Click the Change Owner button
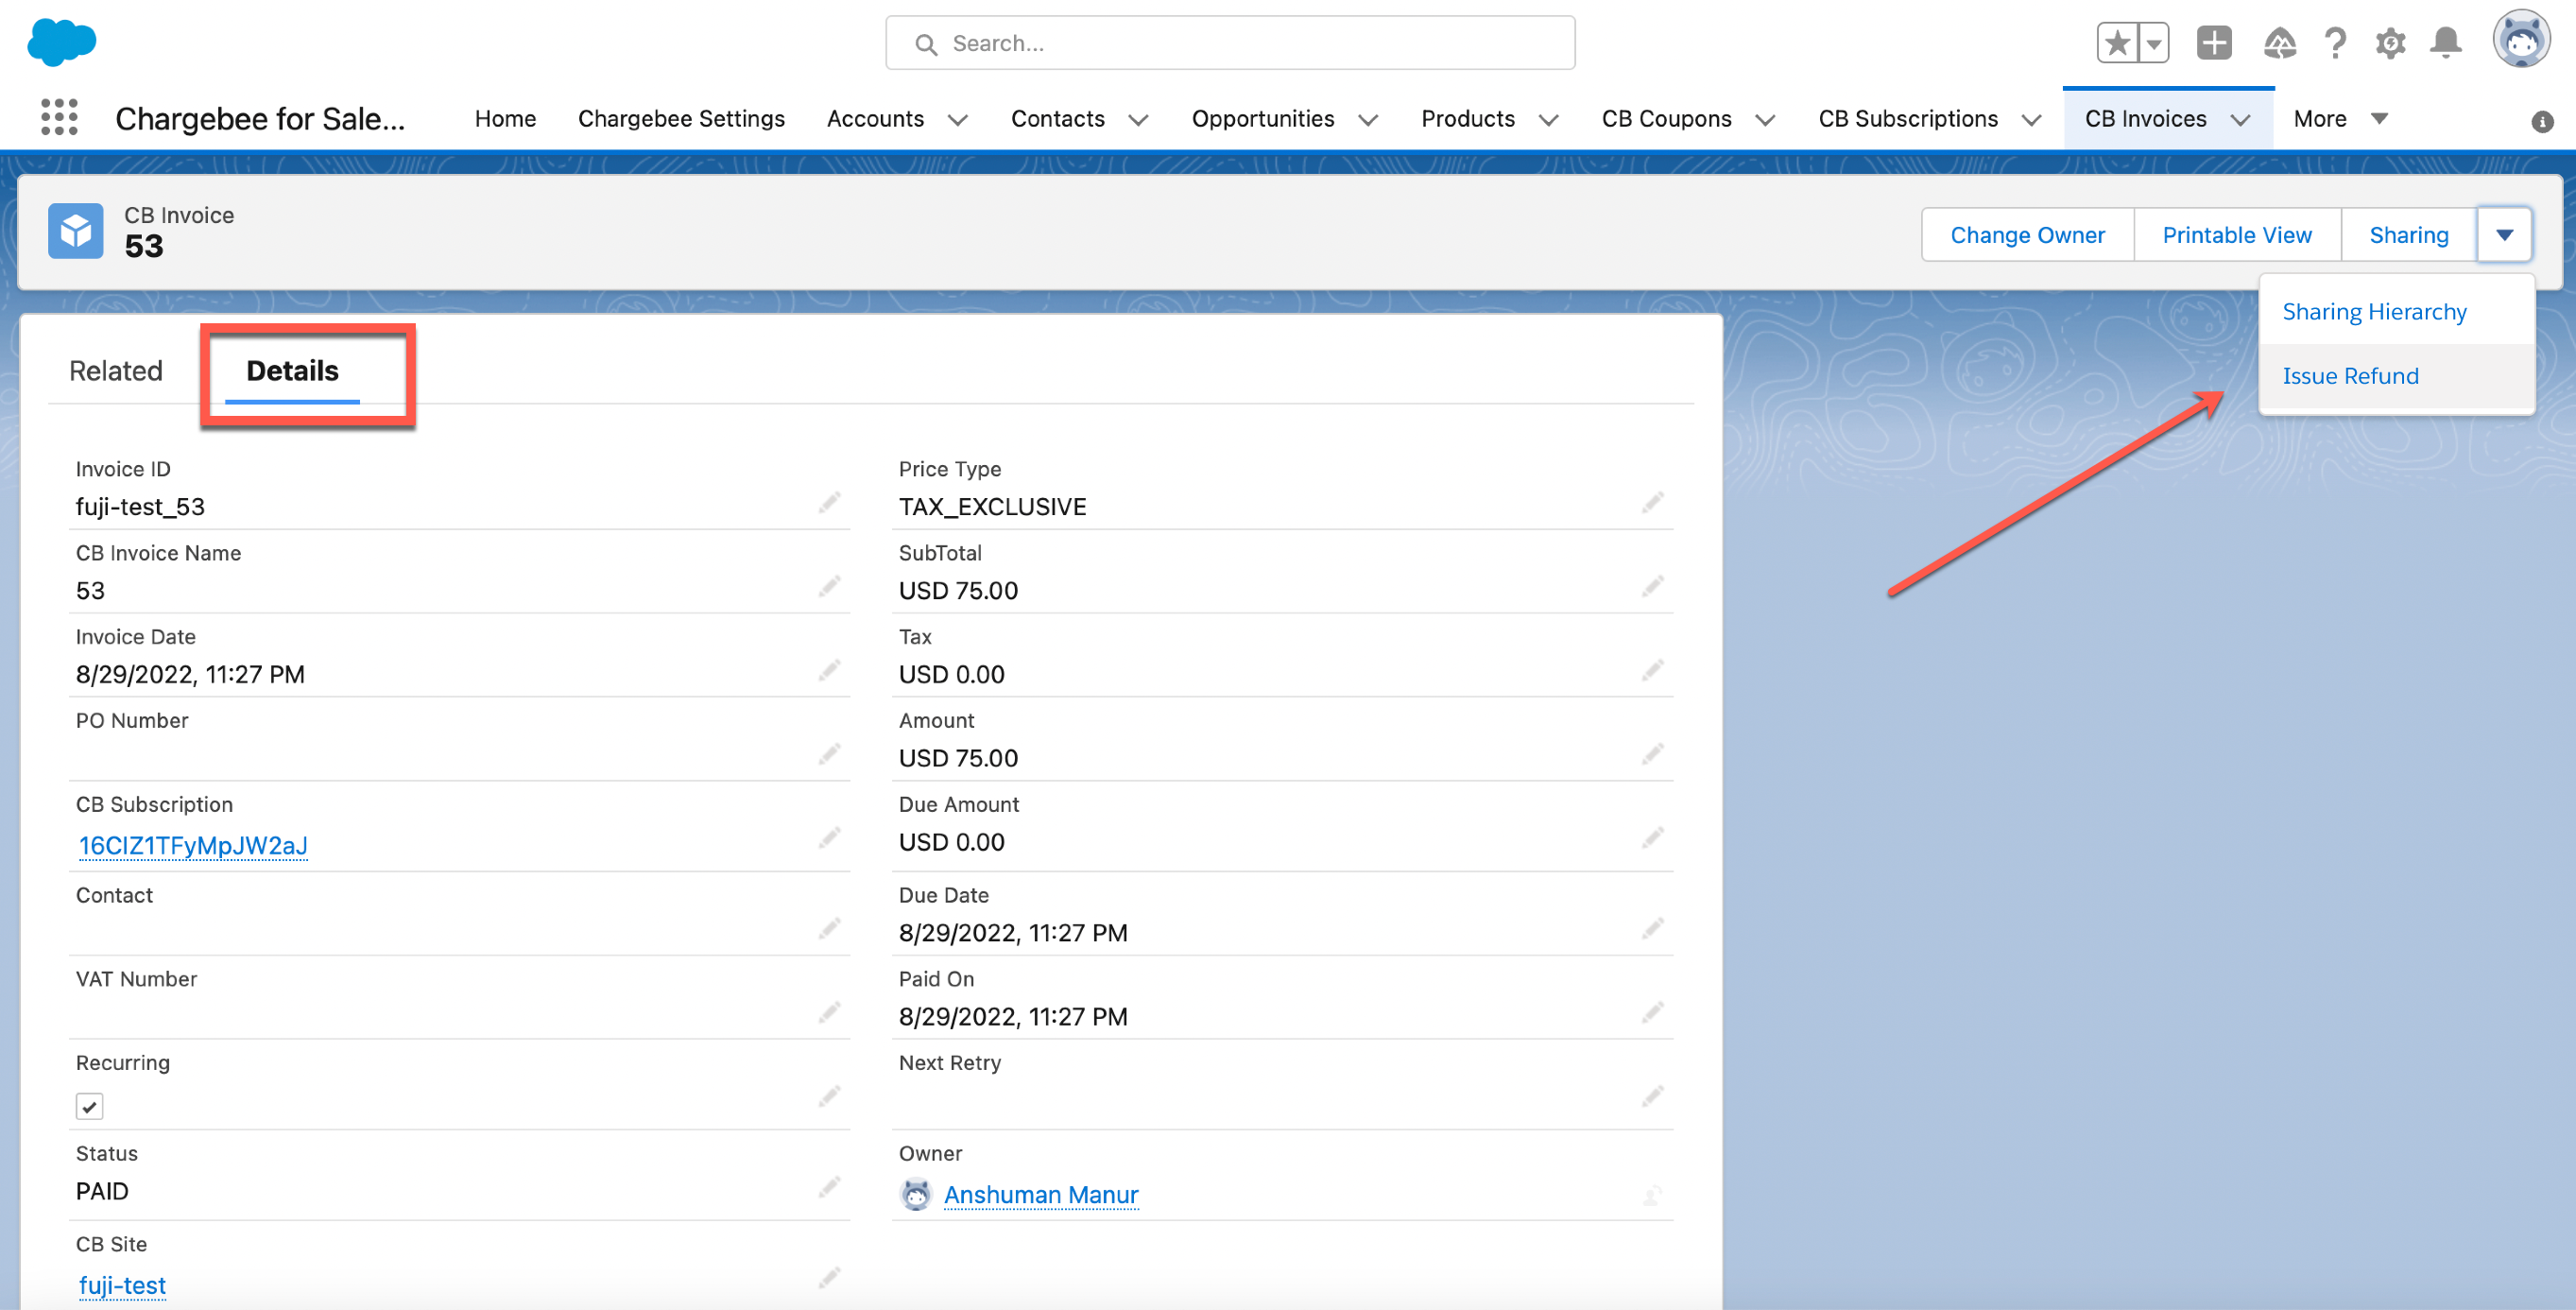Screen dimensions: 2576x1310 2027,235
